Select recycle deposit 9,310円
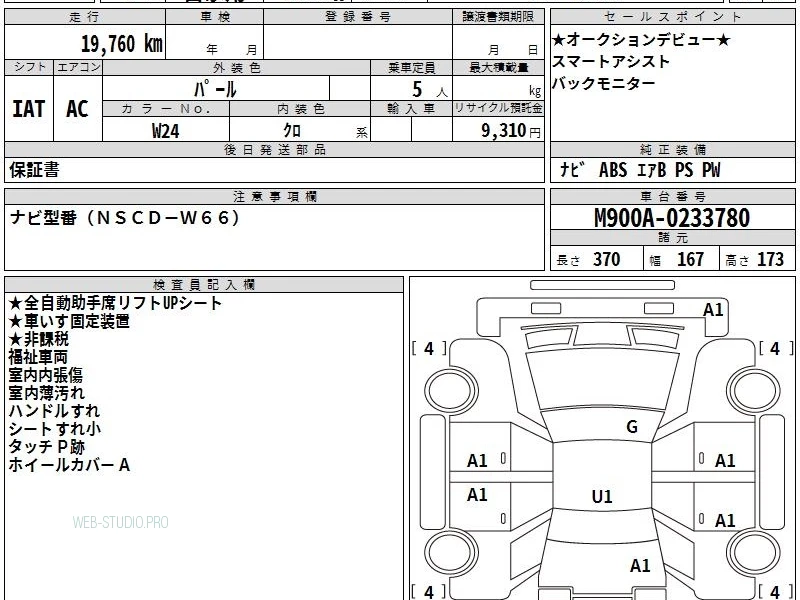The height and width of the screenshot is (600, 800). click(511, 131)
